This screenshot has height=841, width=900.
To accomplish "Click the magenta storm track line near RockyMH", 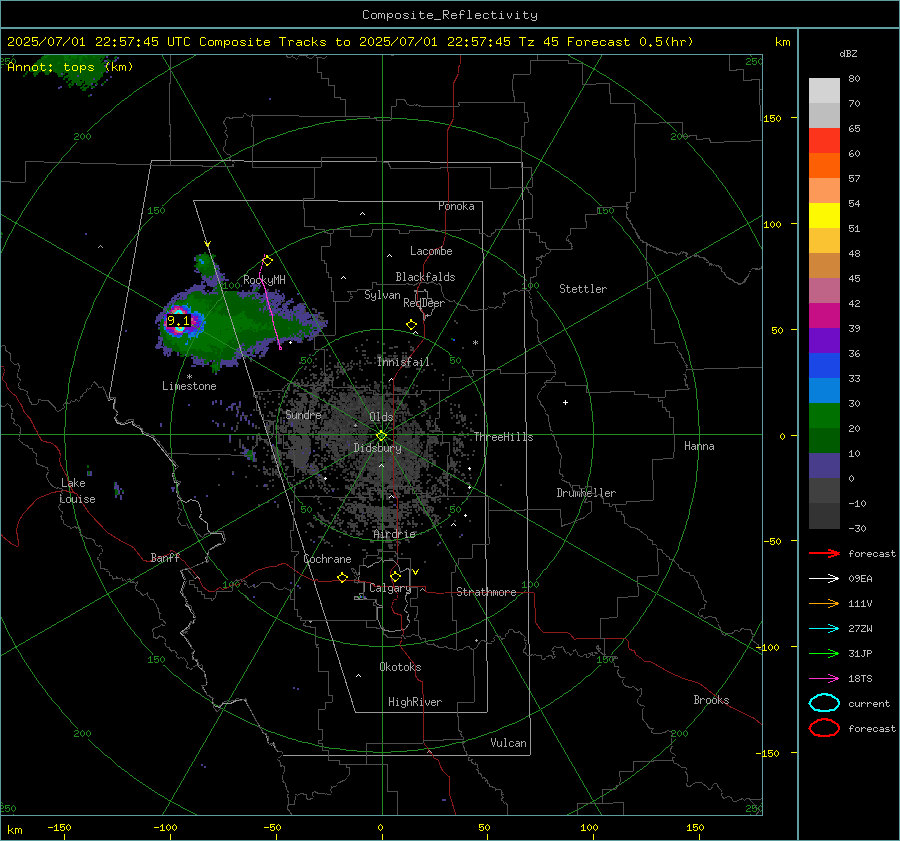I will pyautogui.click(x=272, y=302).
